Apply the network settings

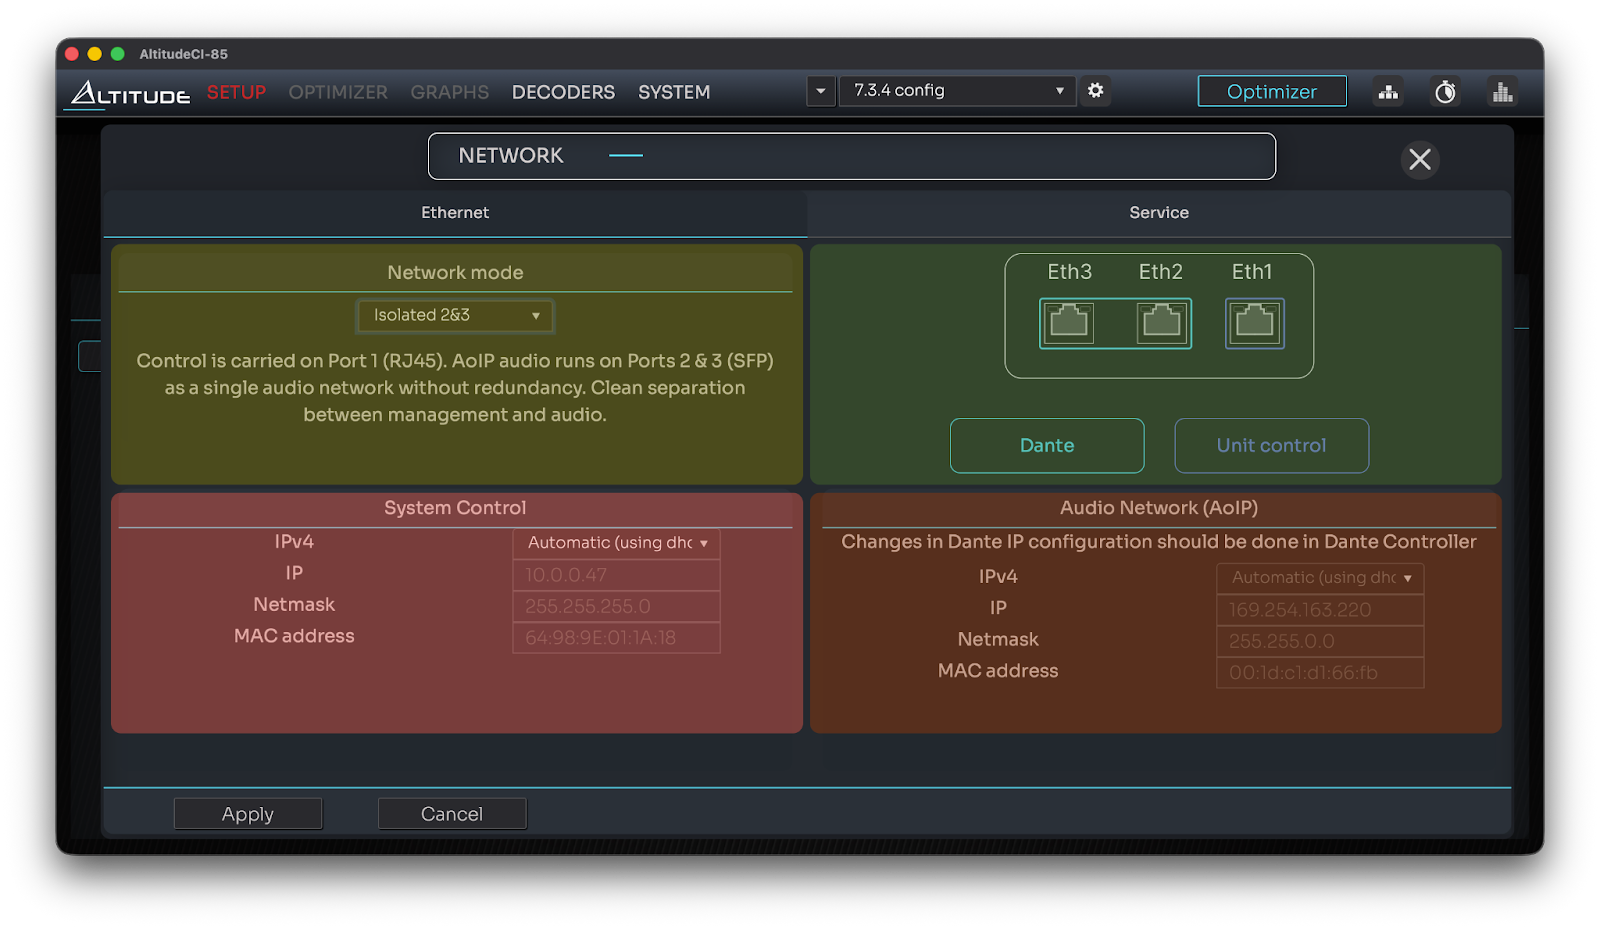click(248, 814)
